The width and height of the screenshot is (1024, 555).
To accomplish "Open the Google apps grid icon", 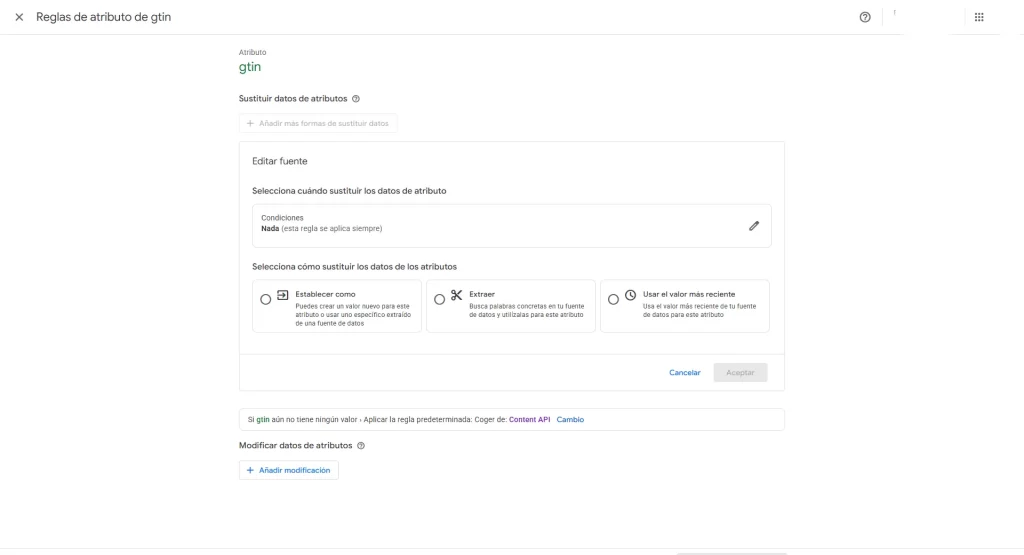I will [979, 17].
